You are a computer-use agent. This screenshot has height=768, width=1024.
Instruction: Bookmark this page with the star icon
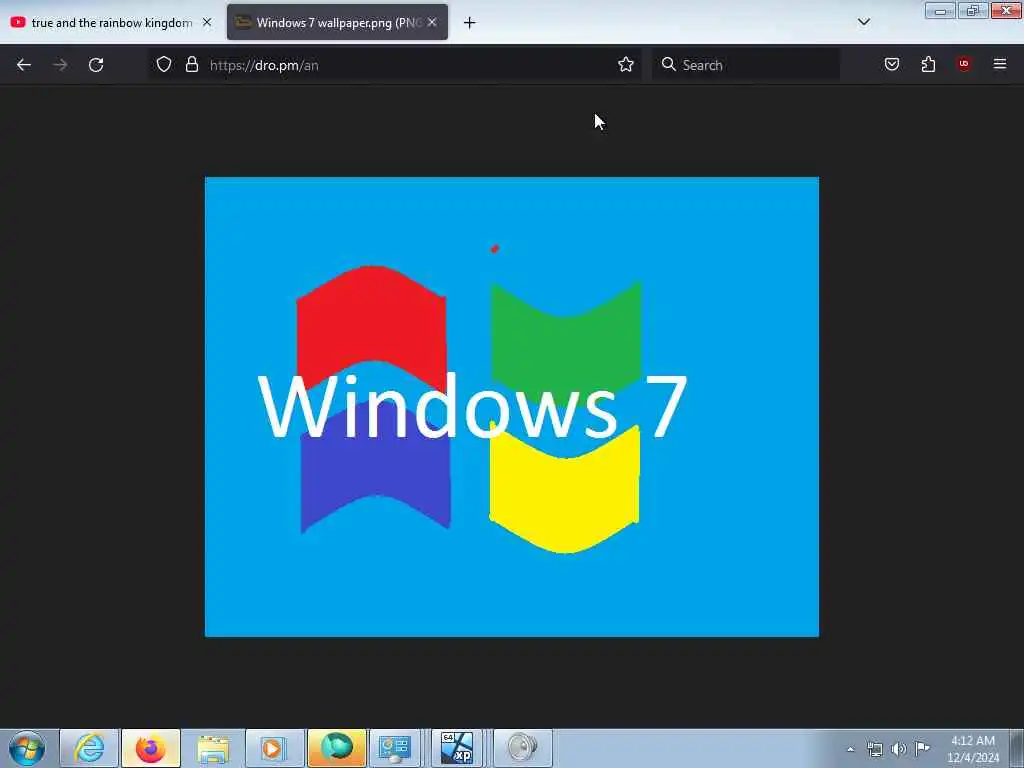tap(626, 65)
